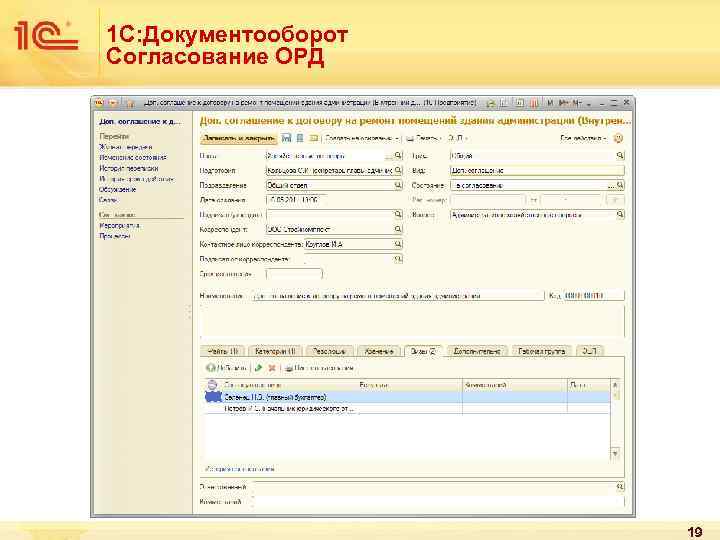Click the help icon next to 'Все действия'
Viewport: 720px width, 540px height.
(619, 138)
